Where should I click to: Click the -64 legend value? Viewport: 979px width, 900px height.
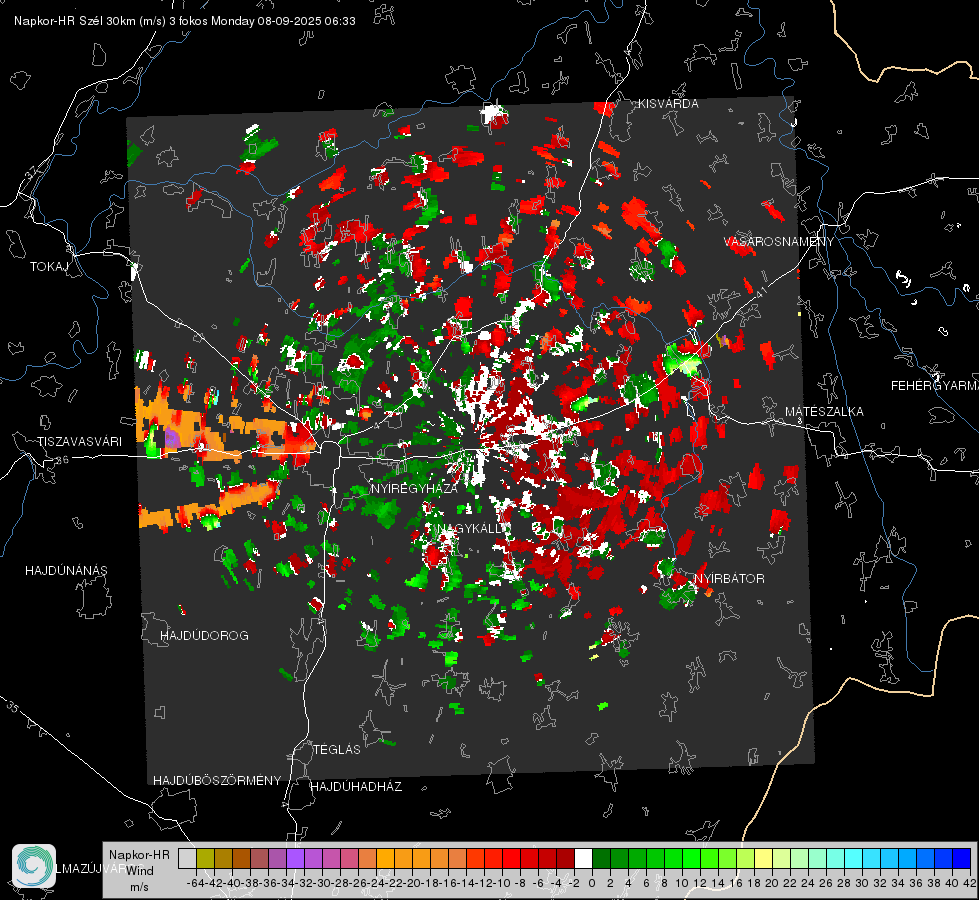click(x=195, y=883)
